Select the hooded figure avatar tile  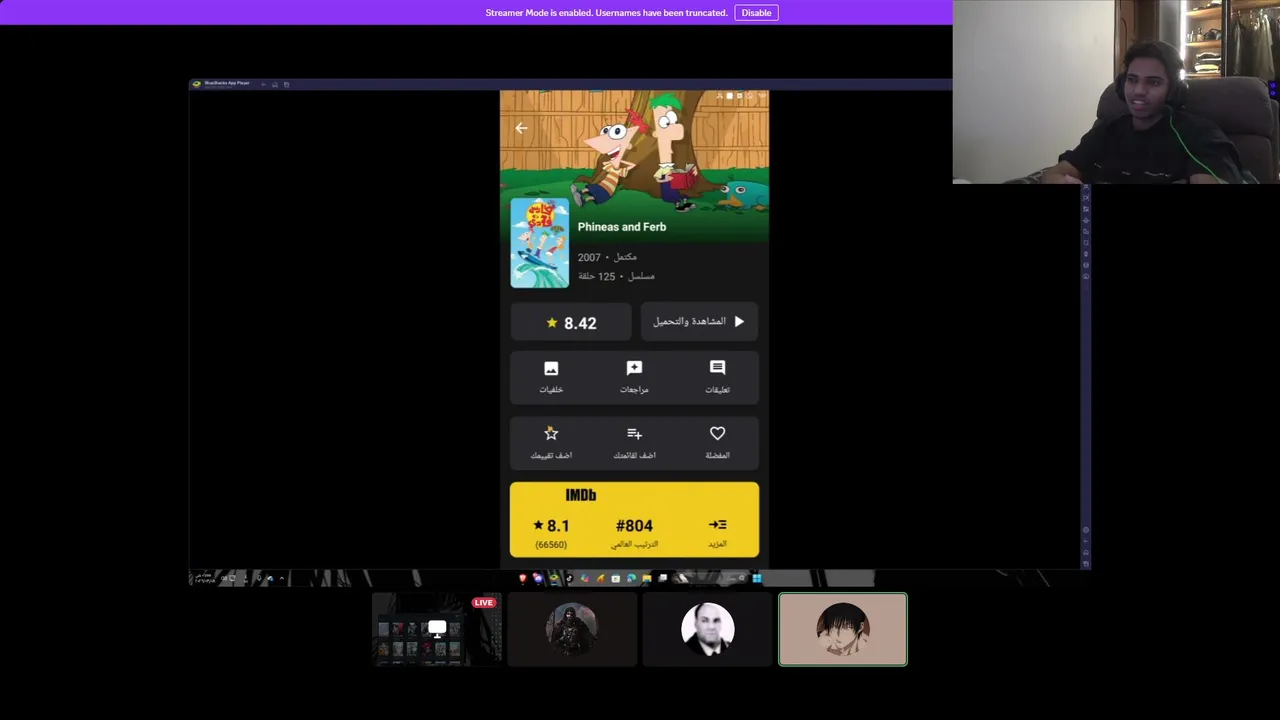[572, 629]
